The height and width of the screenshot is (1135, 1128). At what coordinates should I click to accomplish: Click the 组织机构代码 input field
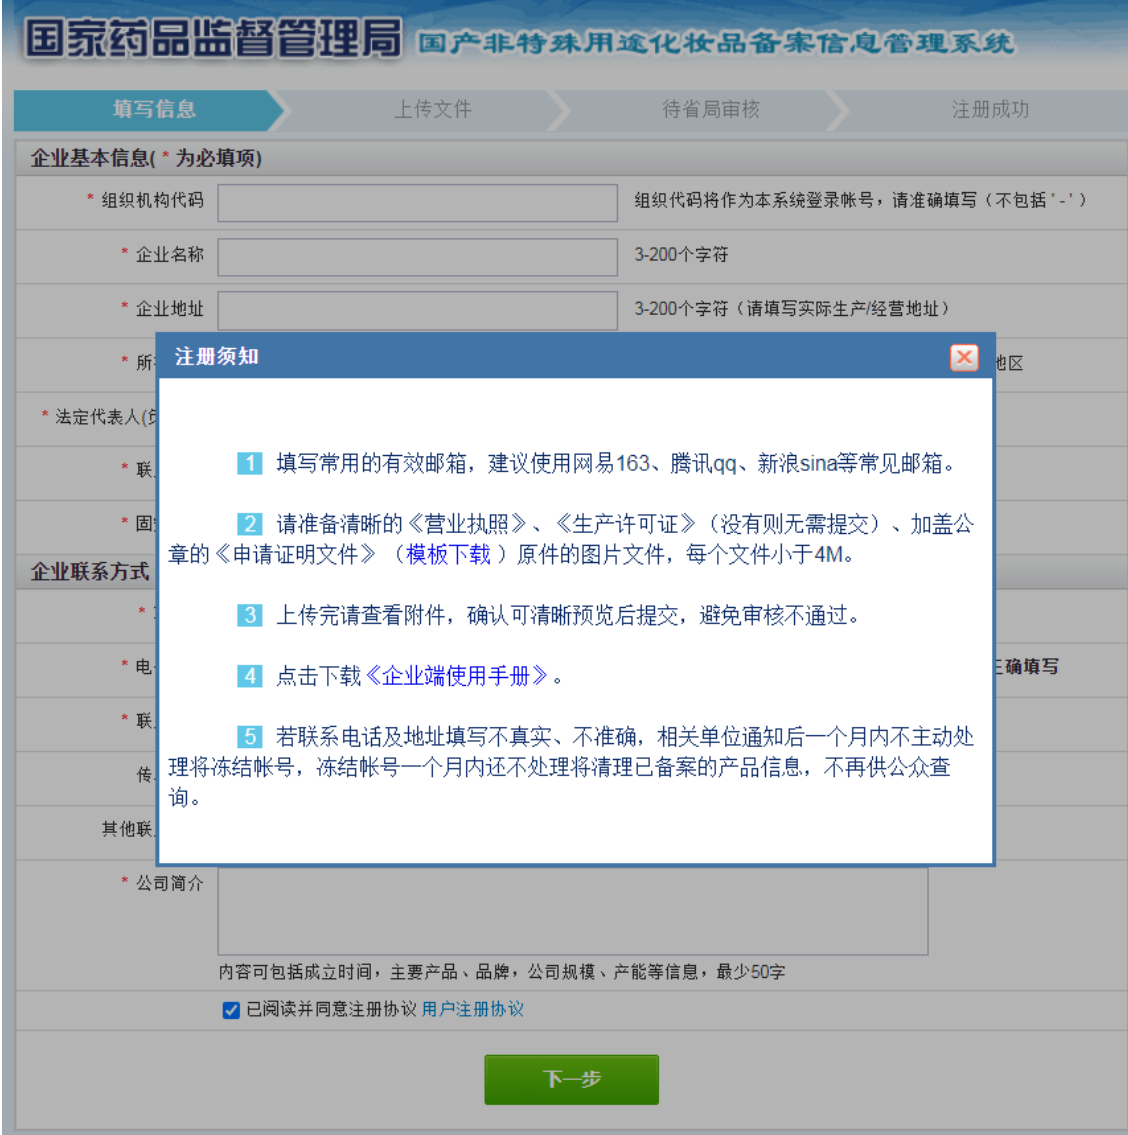pyautogui.click(x=417, y=203)
